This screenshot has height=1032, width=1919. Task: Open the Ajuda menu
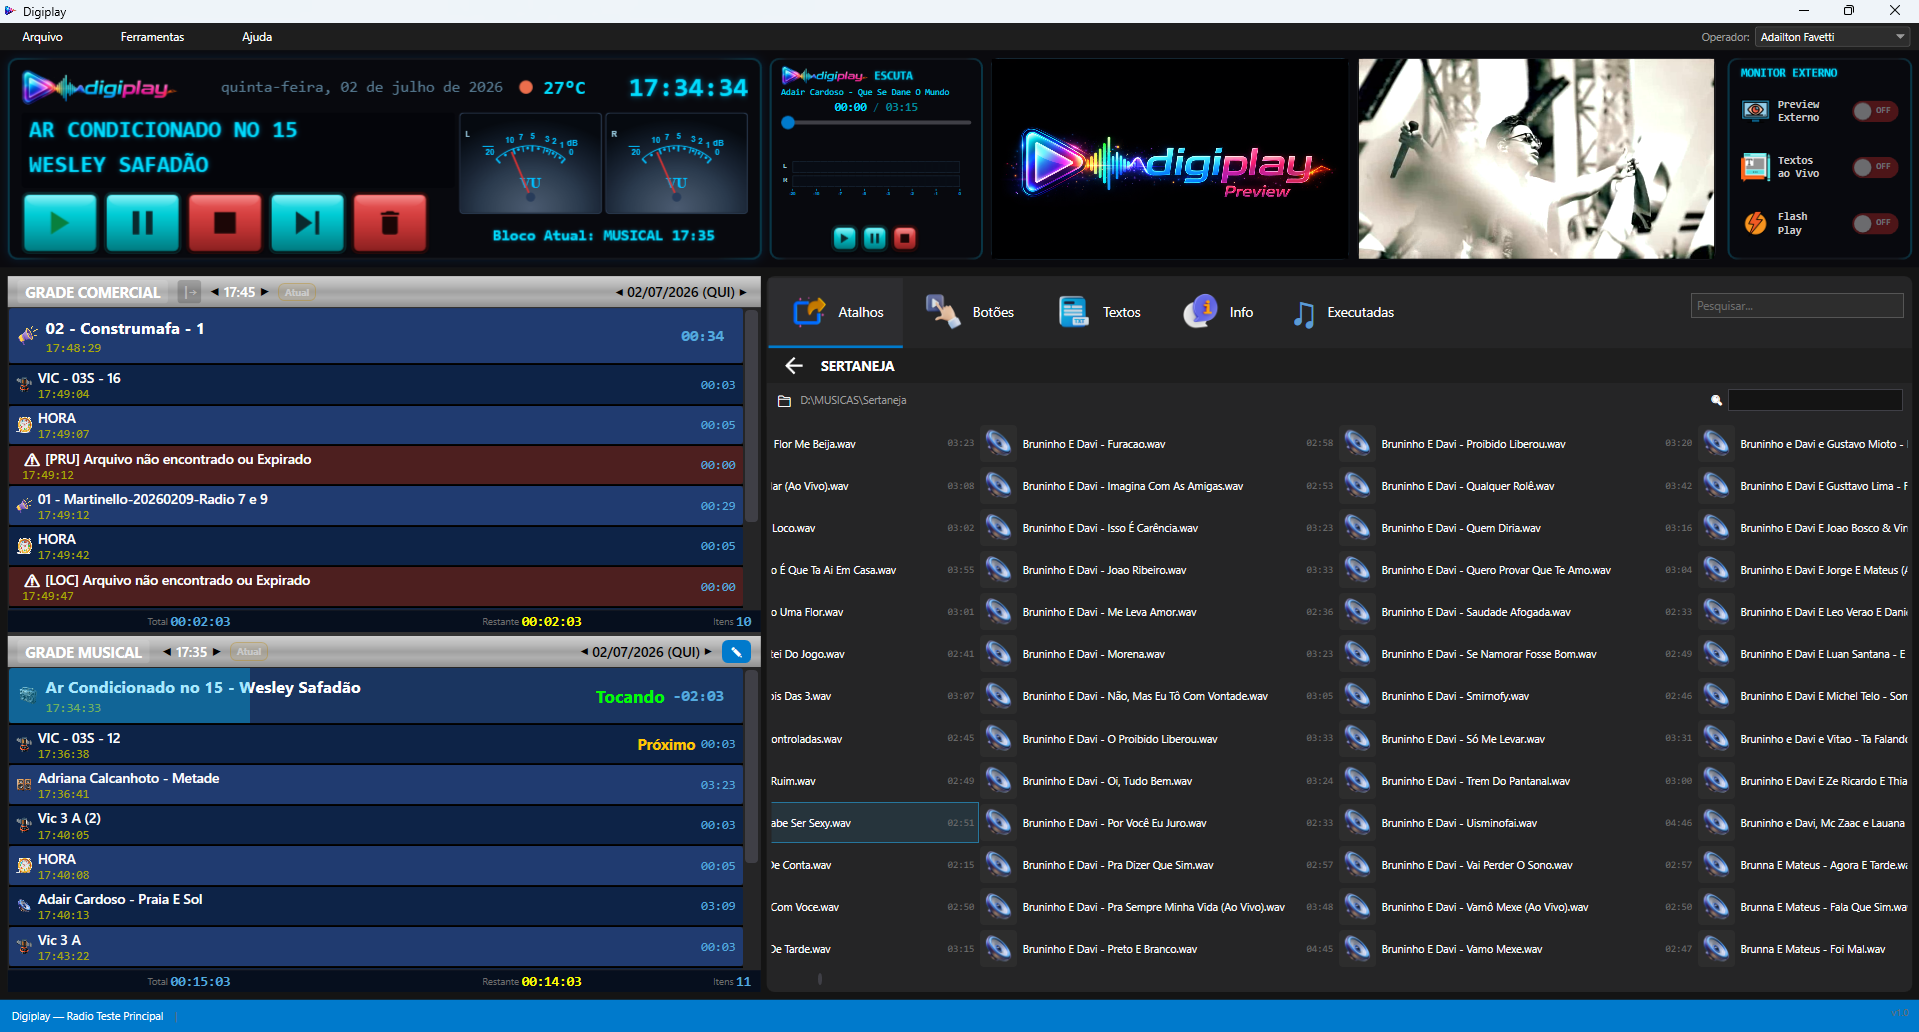[257, 37]
